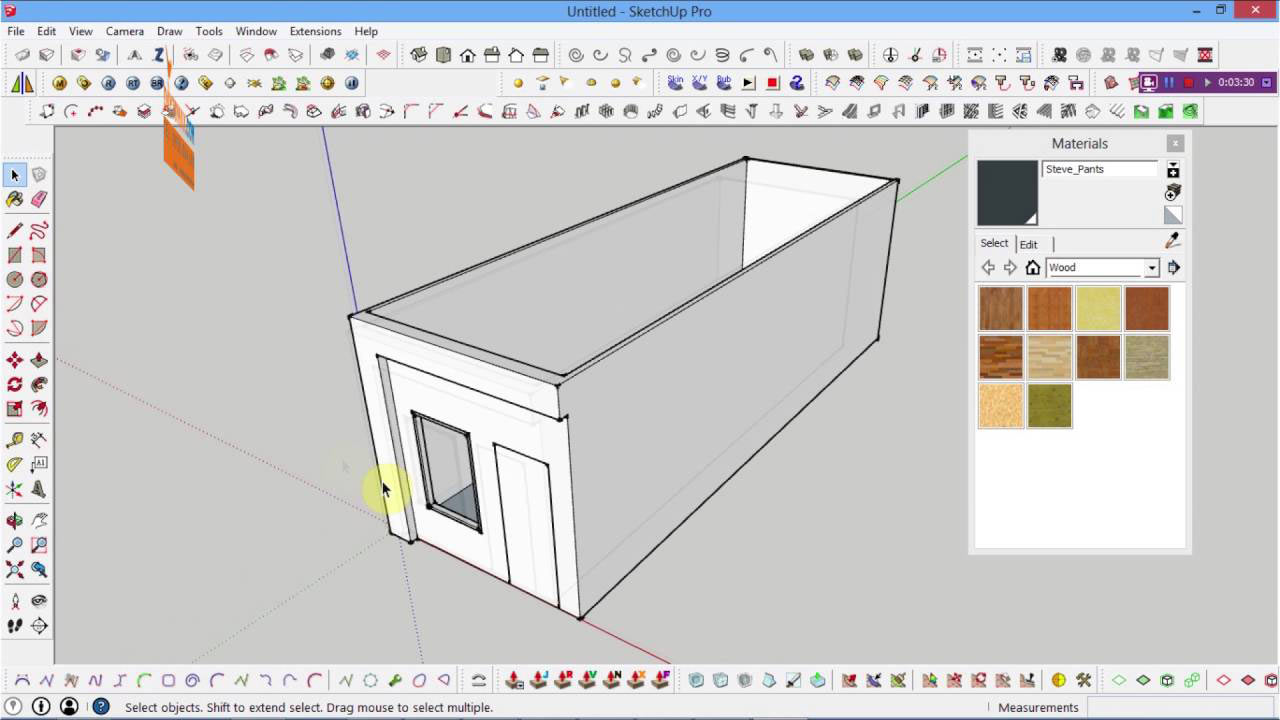Open the Camera menu
Viewport: 1280px width, 720px height.
(125, 31)
